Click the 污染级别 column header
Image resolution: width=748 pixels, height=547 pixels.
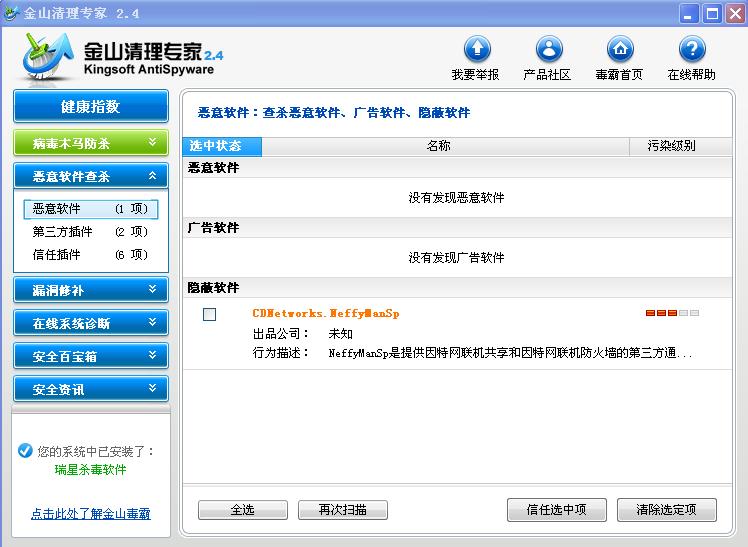(x=681, y=146)
